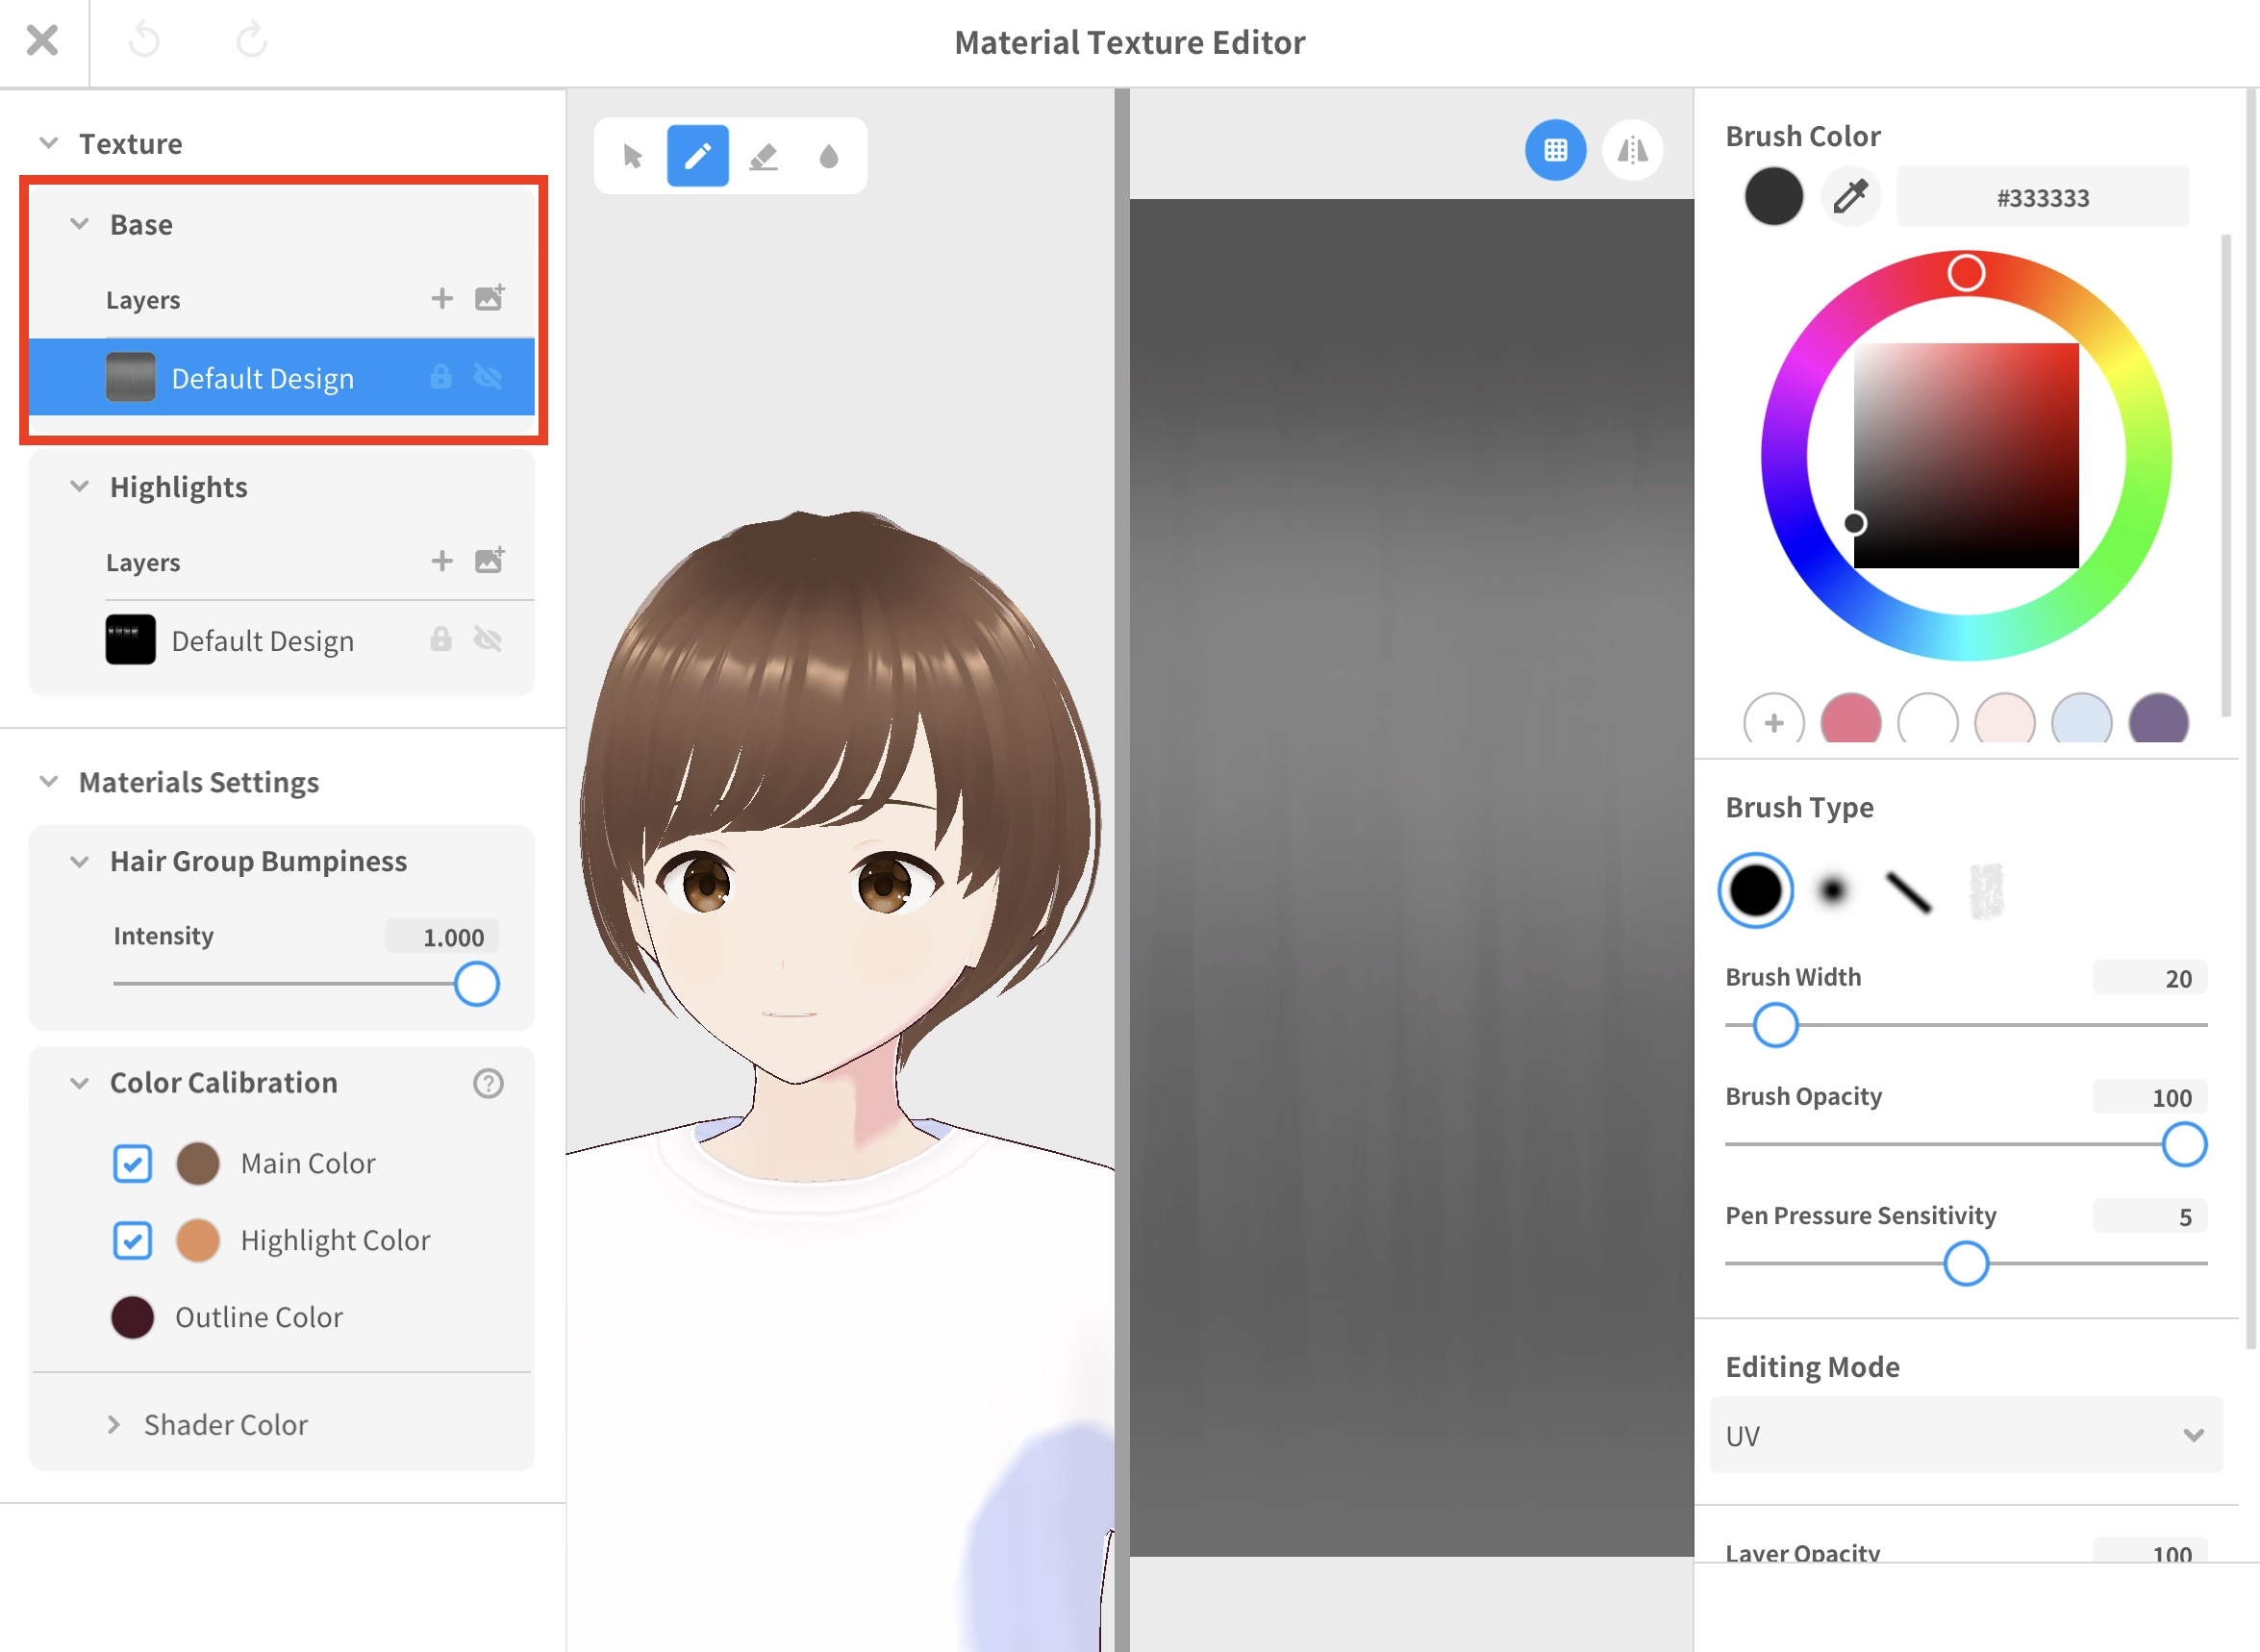Add a new layer in Base

[442, 298]
